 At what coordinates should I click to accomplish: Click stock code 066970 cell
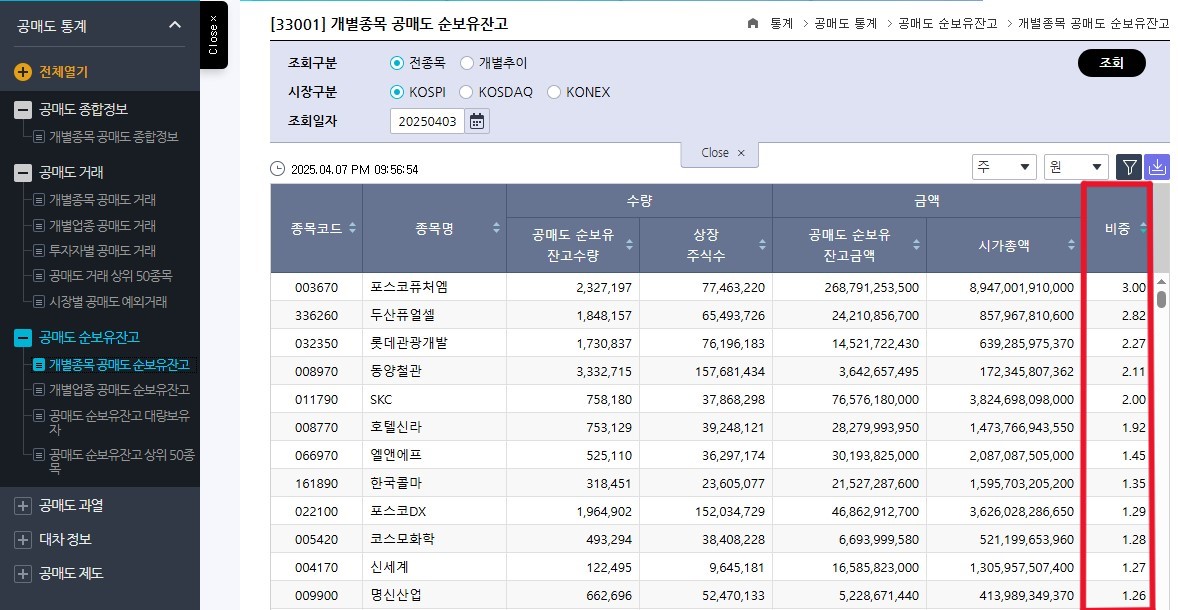(x=316, y=455)
